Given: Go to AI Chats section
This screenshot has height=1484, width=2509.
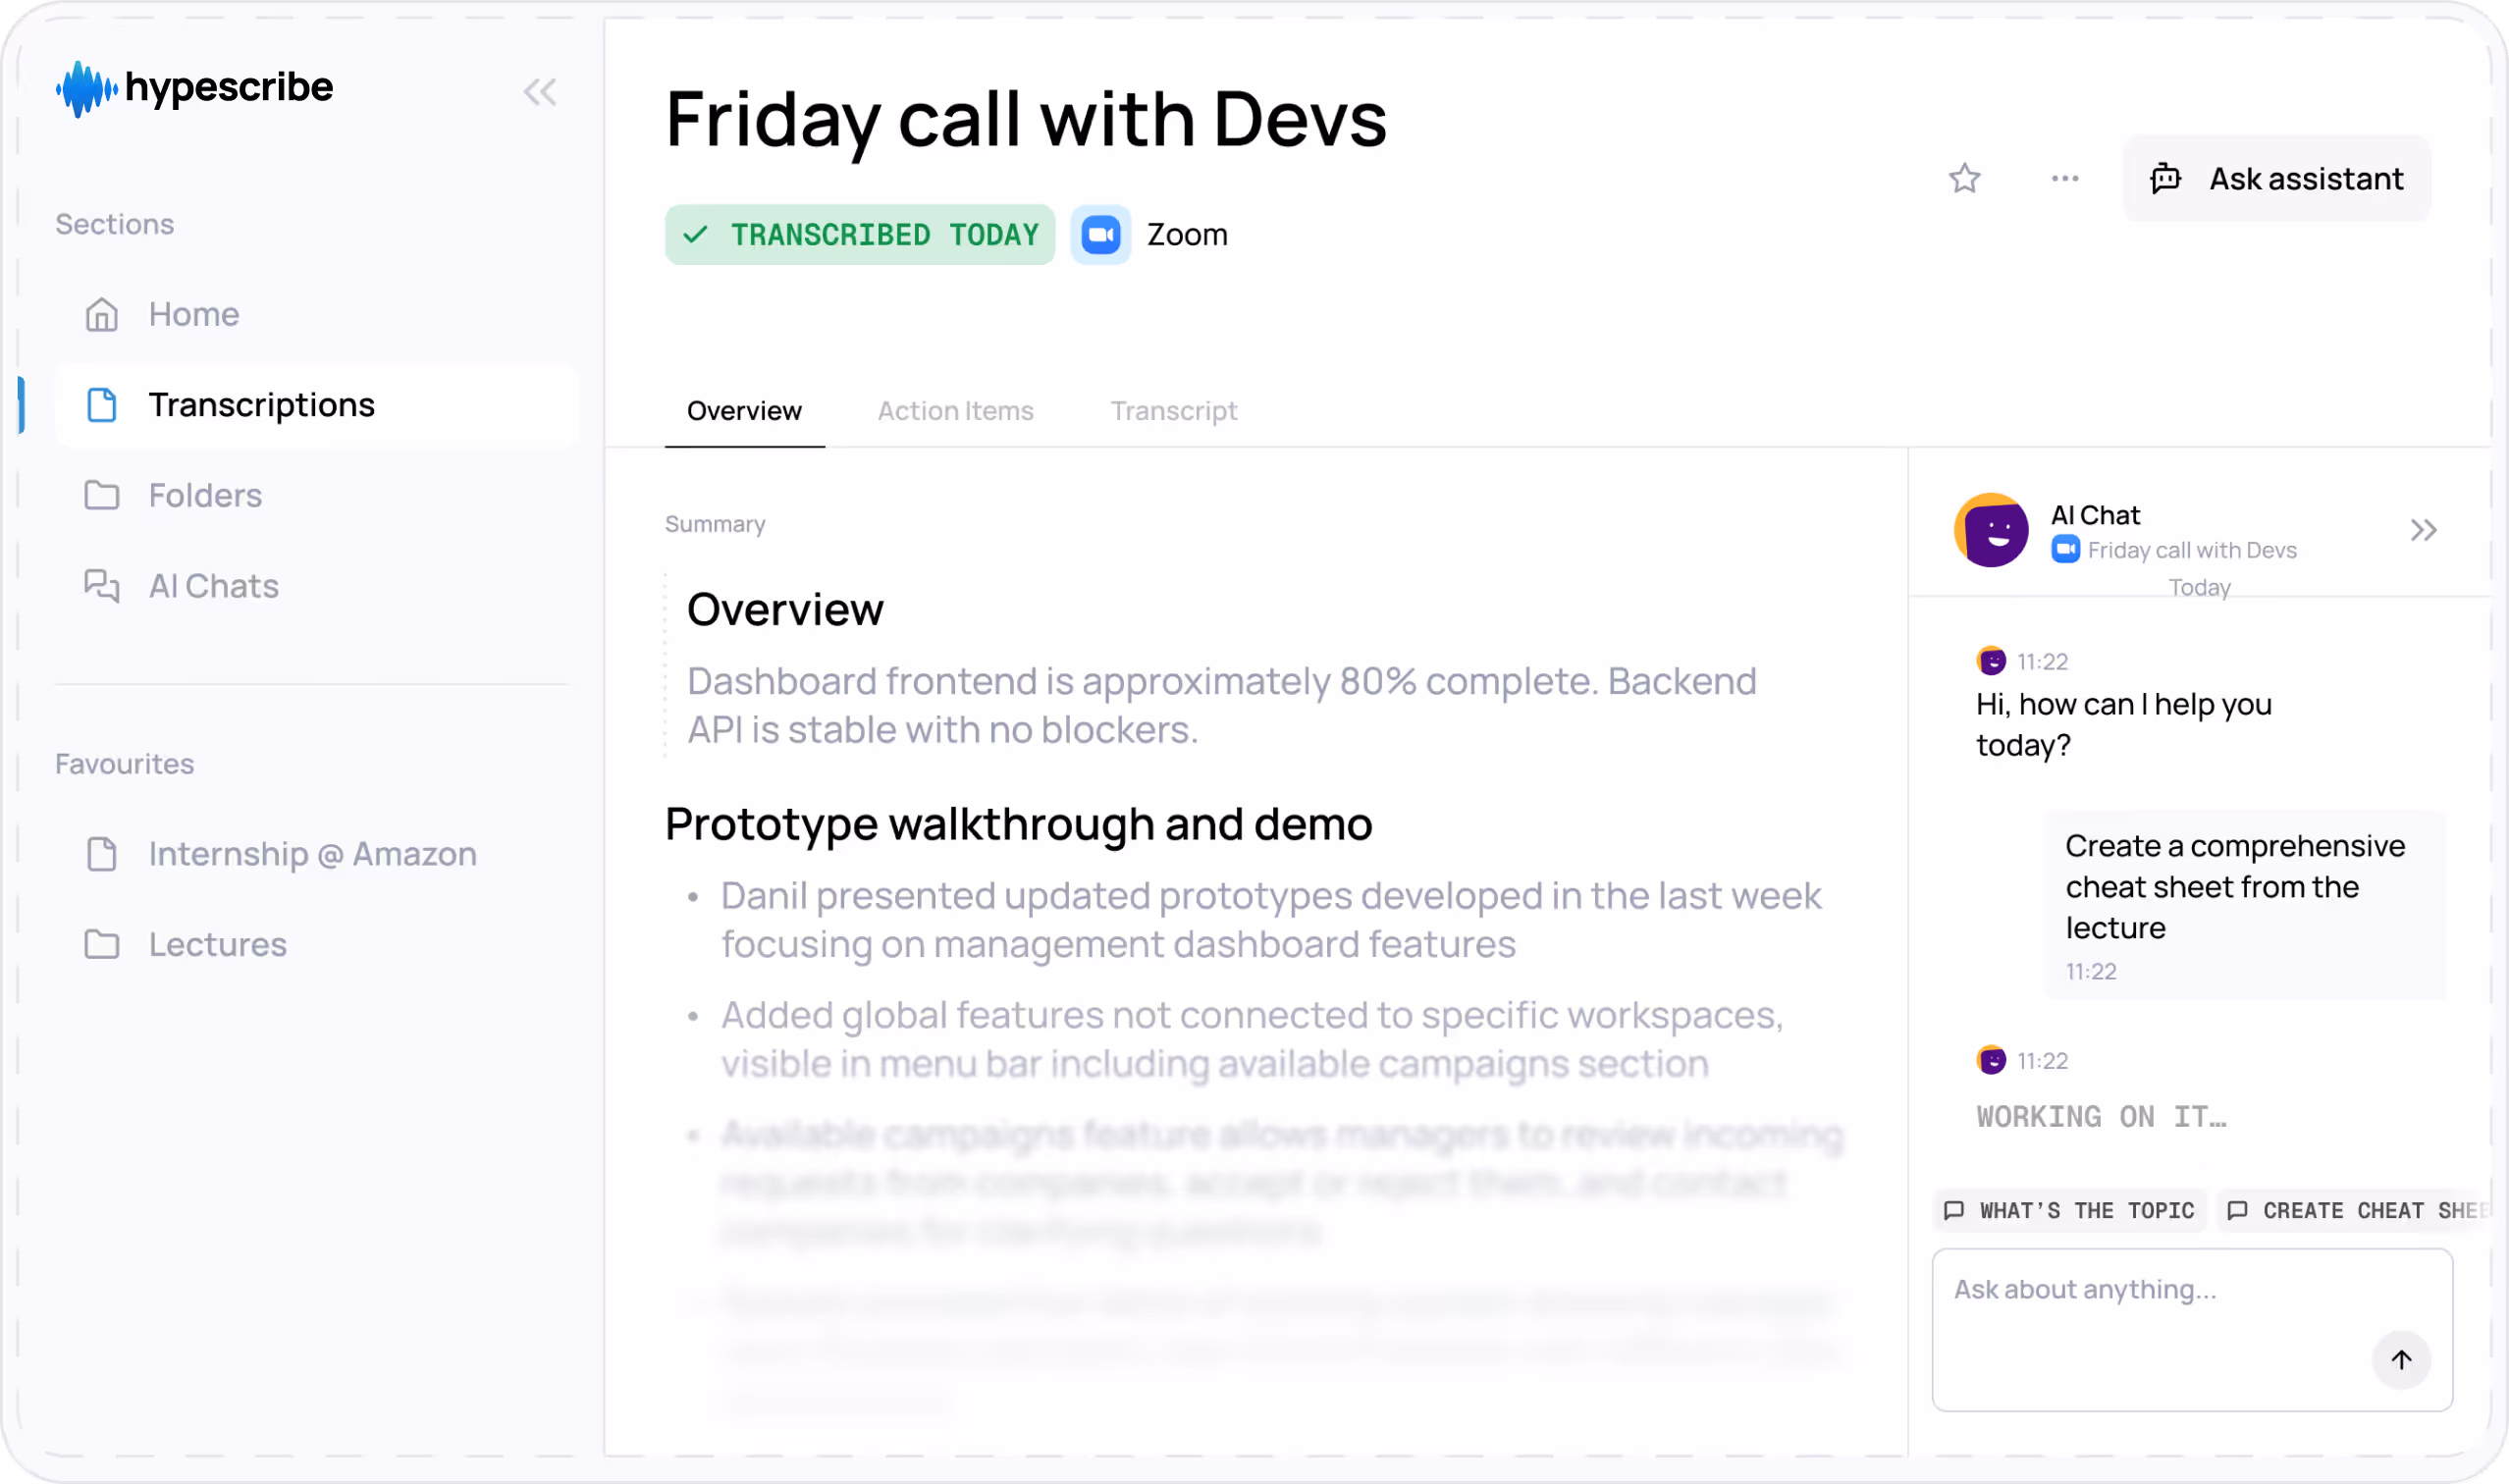Looking at the screenshot, I should (x=213, y=586).
